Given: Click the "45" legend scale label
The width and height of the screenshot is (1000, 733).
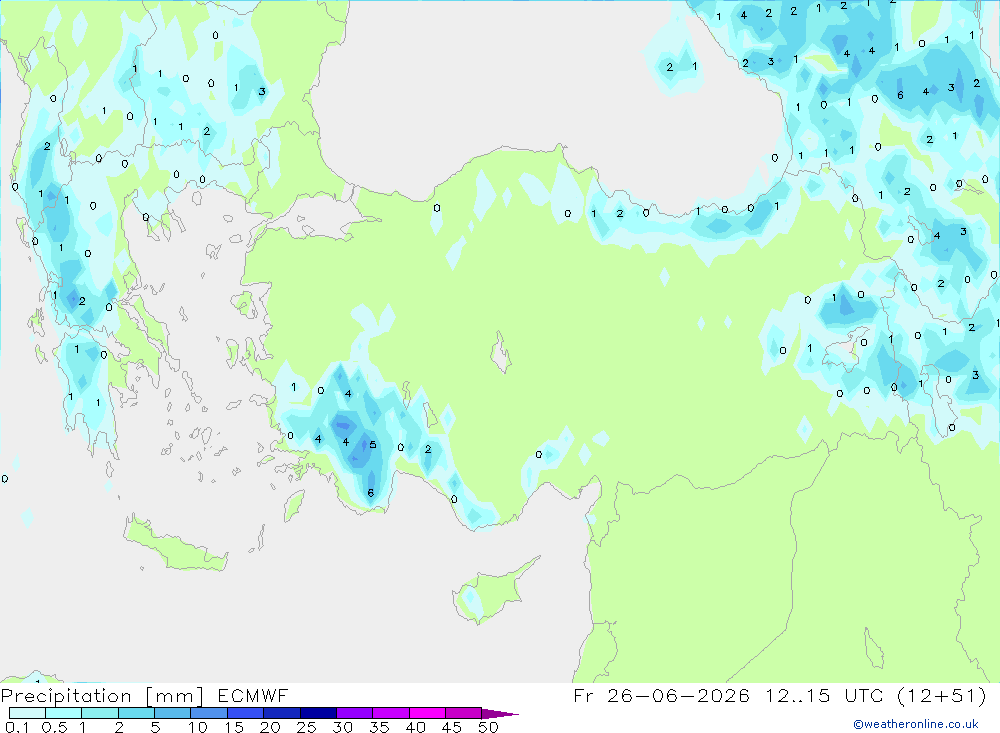Looking at the screenshot, I should (452, 727).
